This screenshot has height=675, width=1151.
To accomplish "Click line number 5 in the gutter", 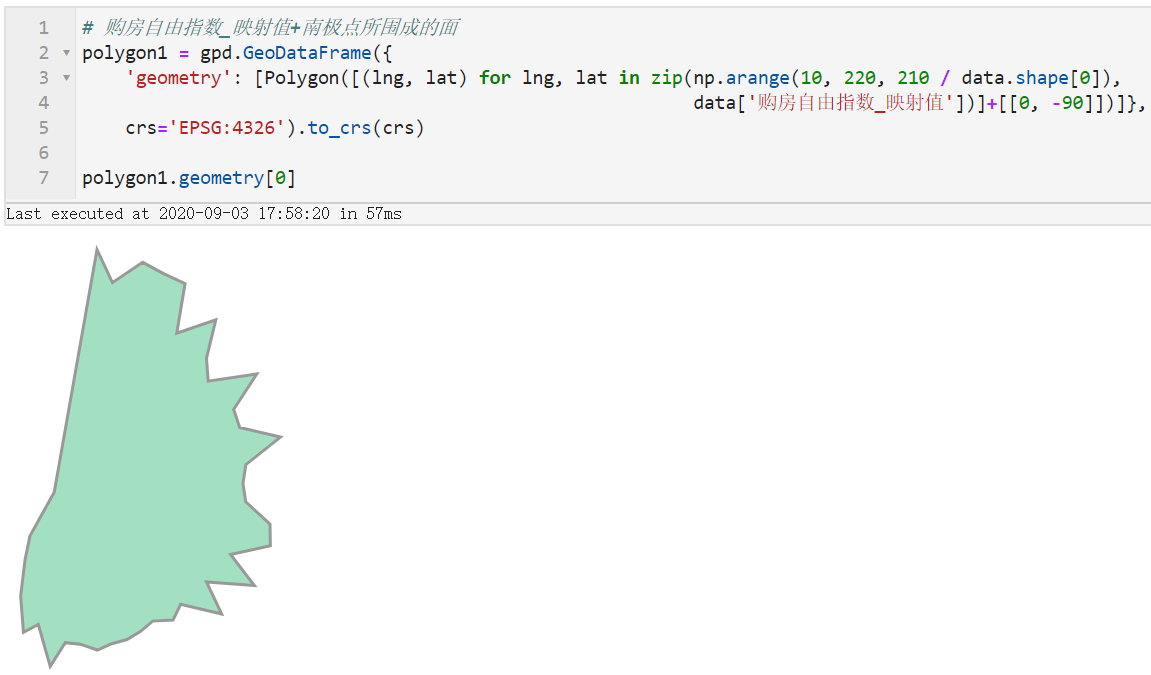I will pyautogui.click(x=43, y=128).
